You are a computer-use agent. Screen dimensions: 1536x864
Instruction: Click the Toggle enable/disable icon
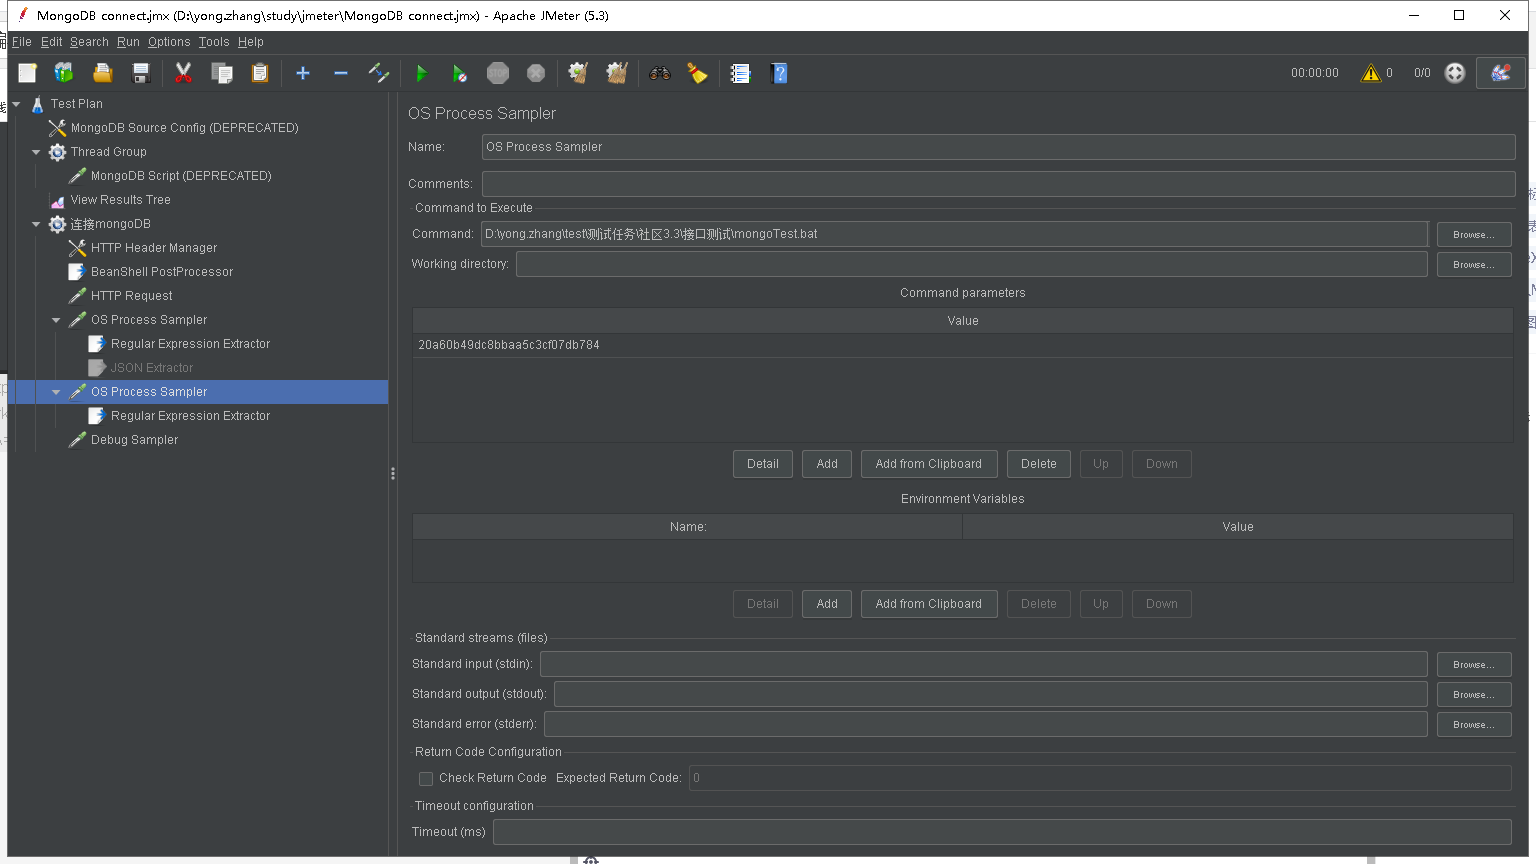click(x=379, y=73)
